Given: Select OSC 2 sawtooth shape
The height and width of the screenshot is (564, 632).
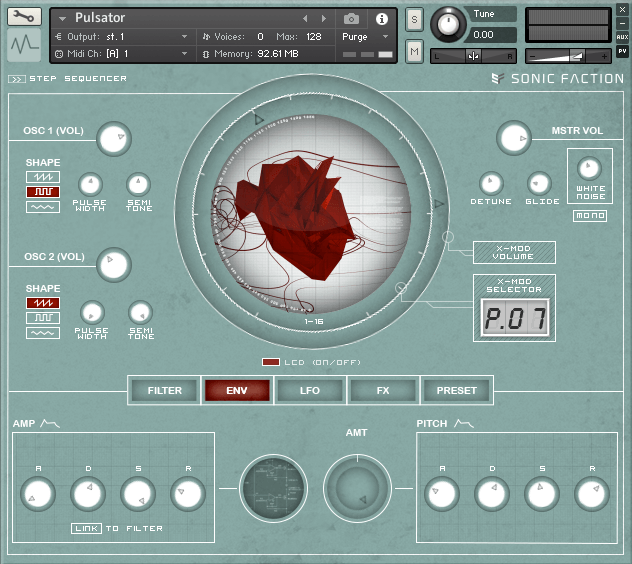Looking at the screenshot, I should click(x=43, y=303).
